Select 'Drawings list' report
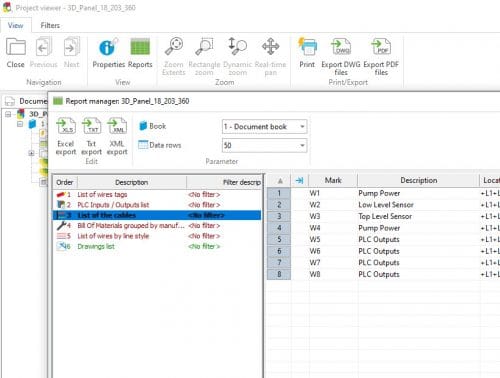The height and width of the screenshot is (378, 500). click(x=96, y=246)
